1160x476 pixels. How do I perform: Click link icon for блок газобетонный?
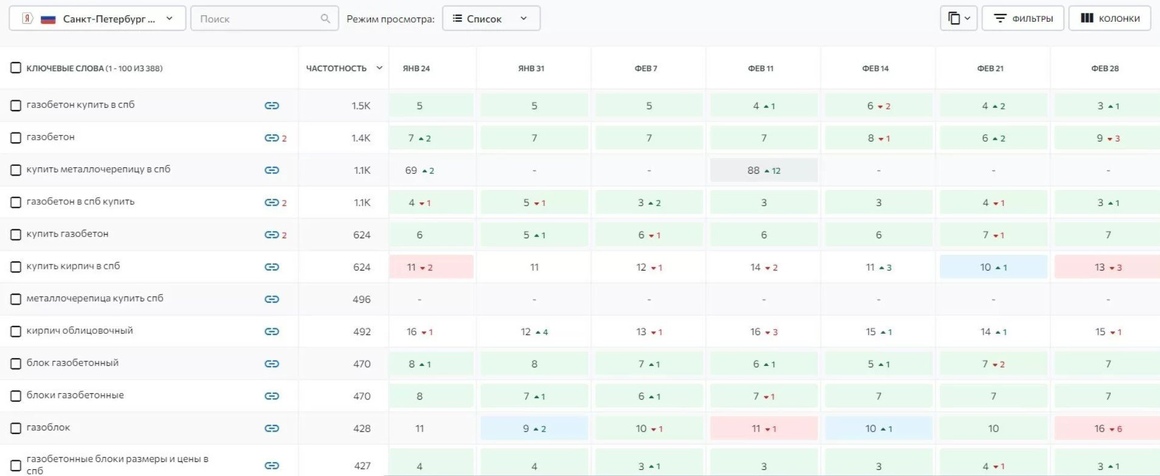272,363
